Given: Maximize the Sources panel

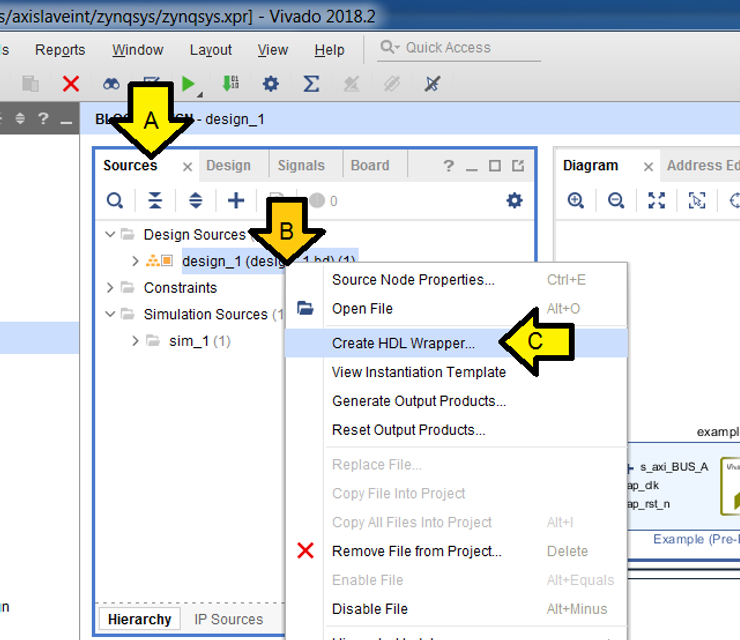Looking at the screenshot, I should [495, 166].
